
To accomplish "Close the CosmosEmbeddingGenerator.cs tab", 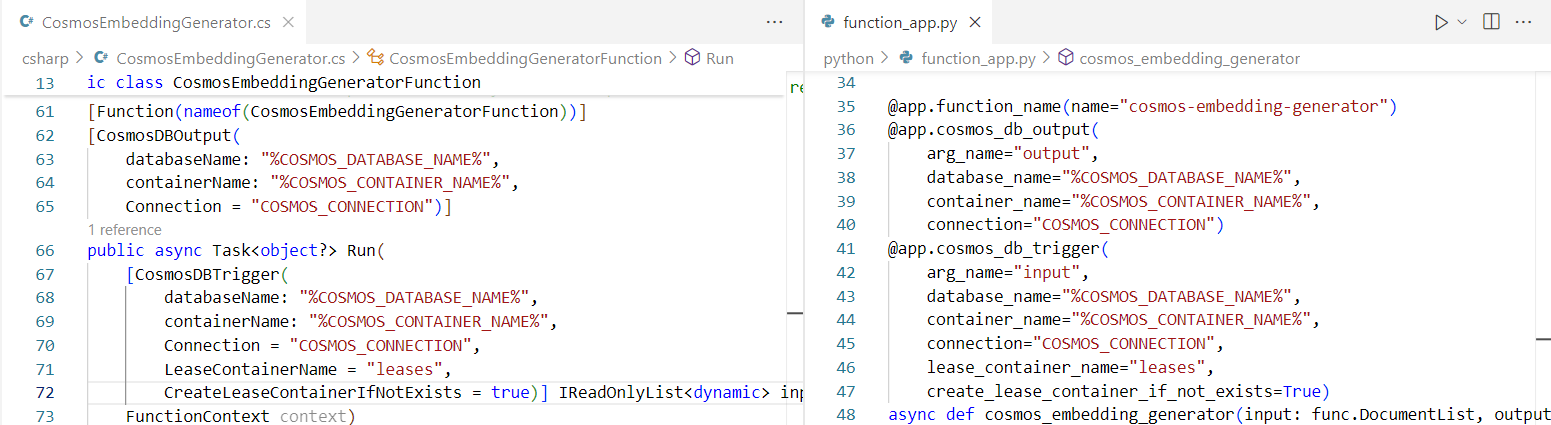I will [x=287, y=21].
